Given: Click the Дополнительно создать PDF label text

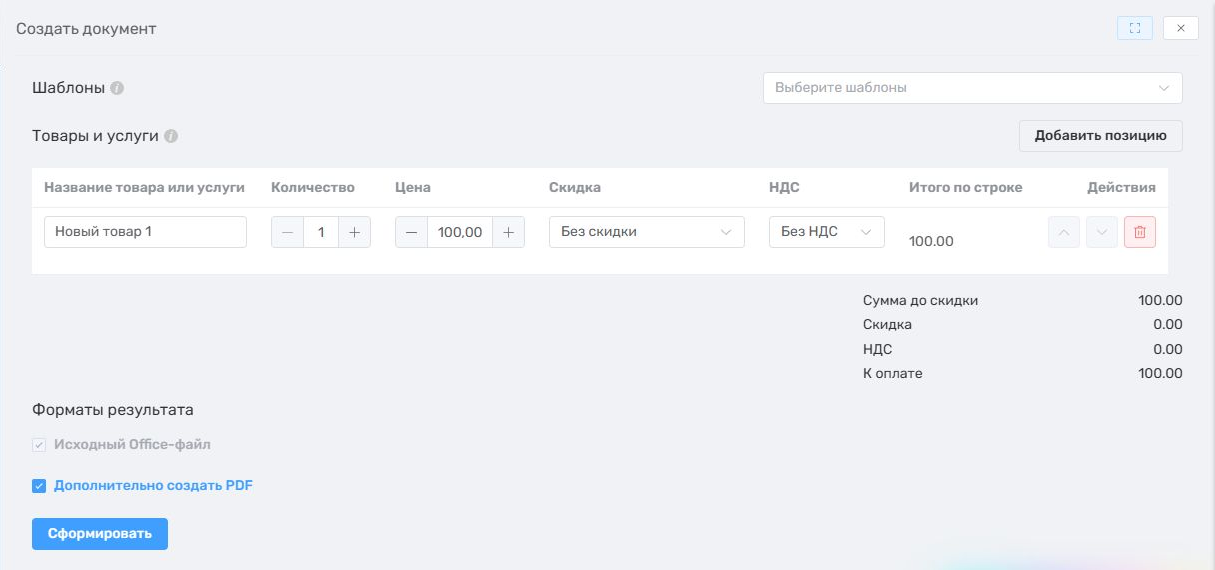Looking at the screenshot, I should click(x=153, y=486).
